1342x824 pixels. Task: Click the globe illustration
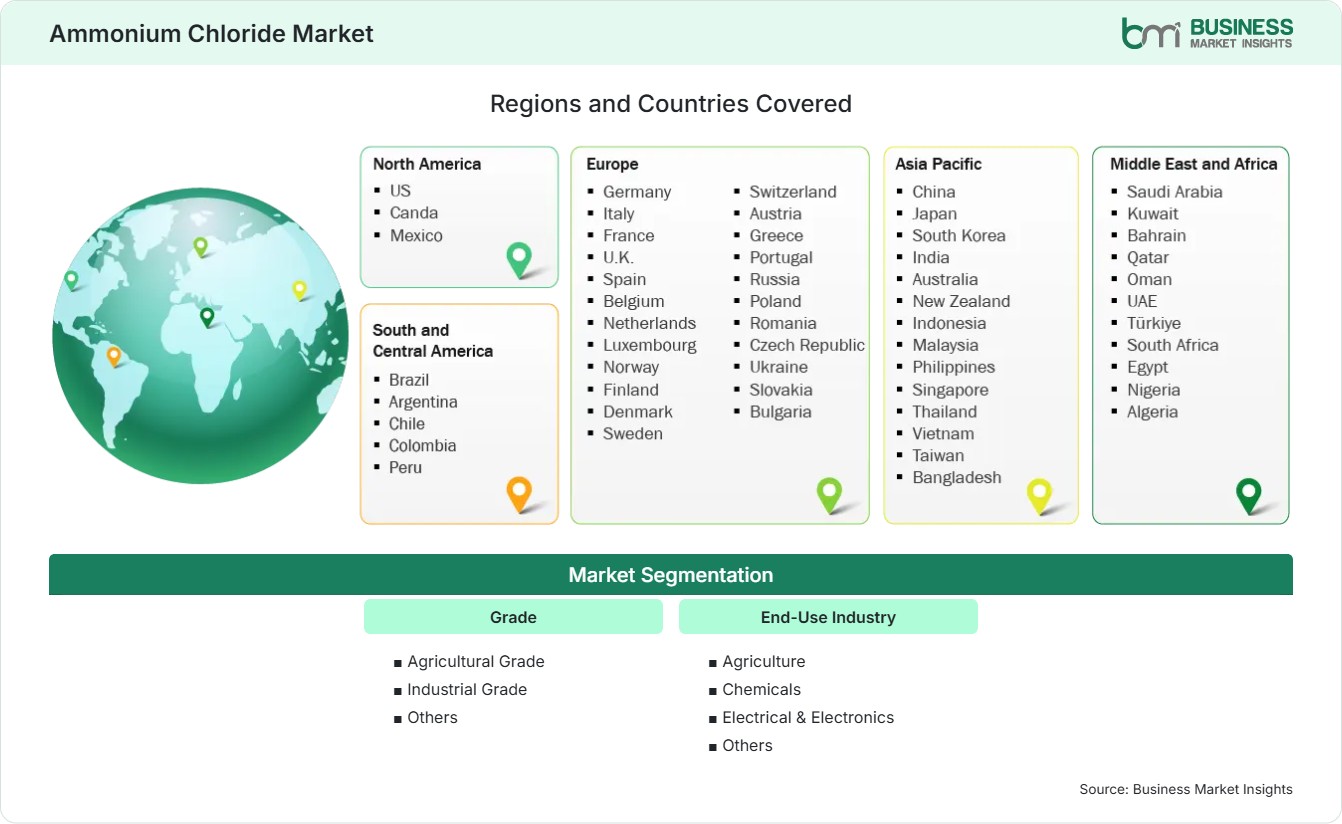click(200, 336)
